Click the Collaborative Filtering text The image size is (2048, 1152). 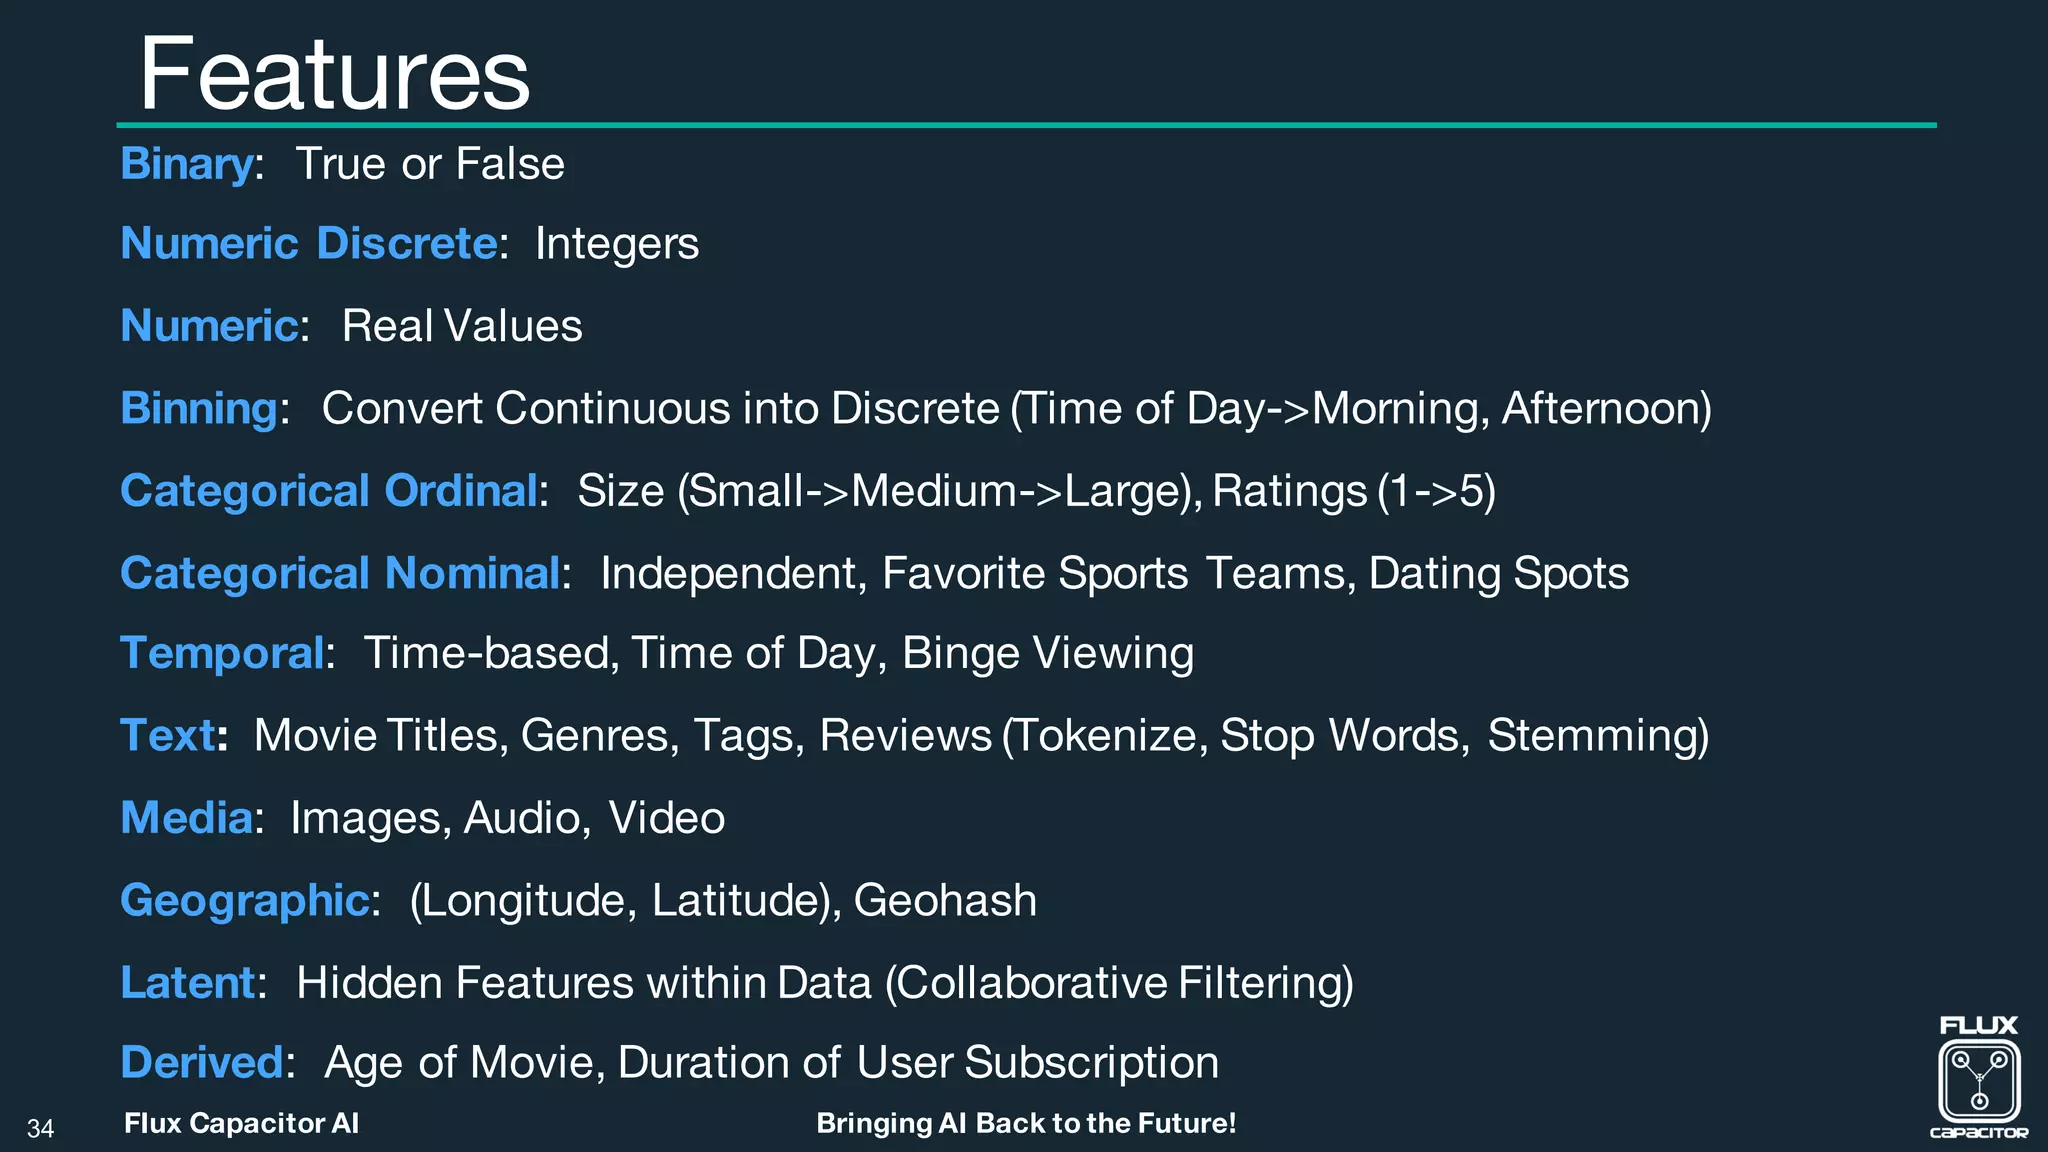(x=1120, y=983)
